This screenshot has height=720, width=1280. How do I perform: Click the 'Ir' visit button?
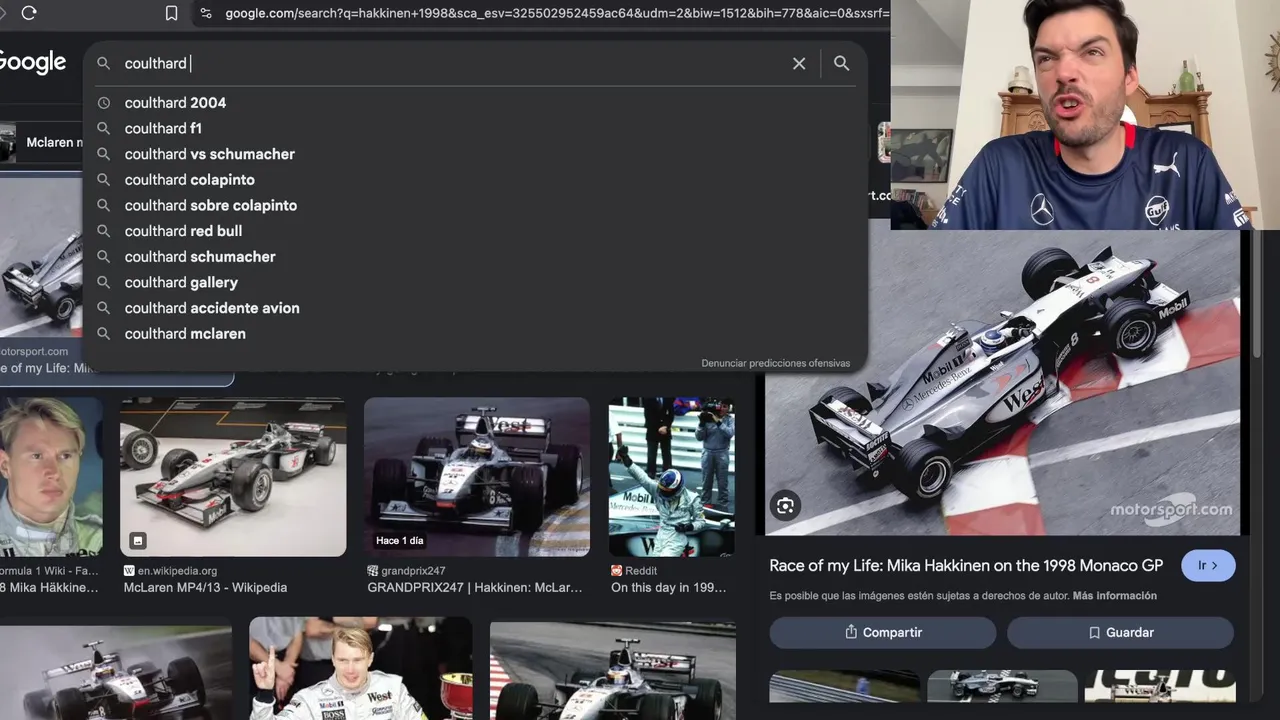[x=1208, y=565]
